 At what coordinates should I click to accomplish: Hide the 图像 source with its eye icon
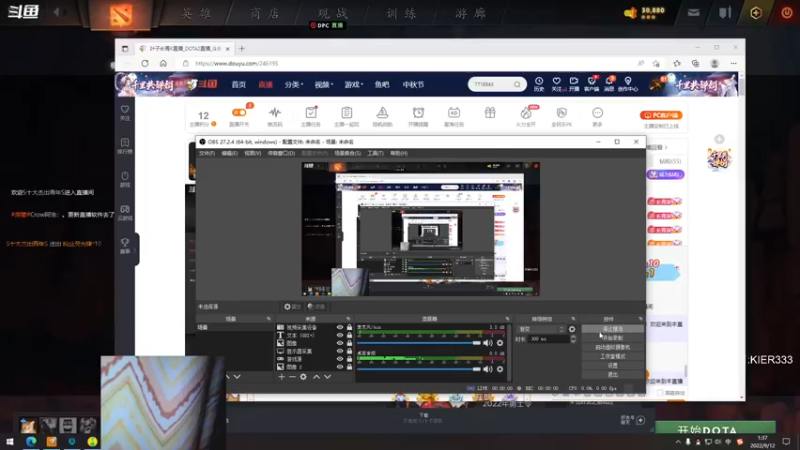point(340,343)
